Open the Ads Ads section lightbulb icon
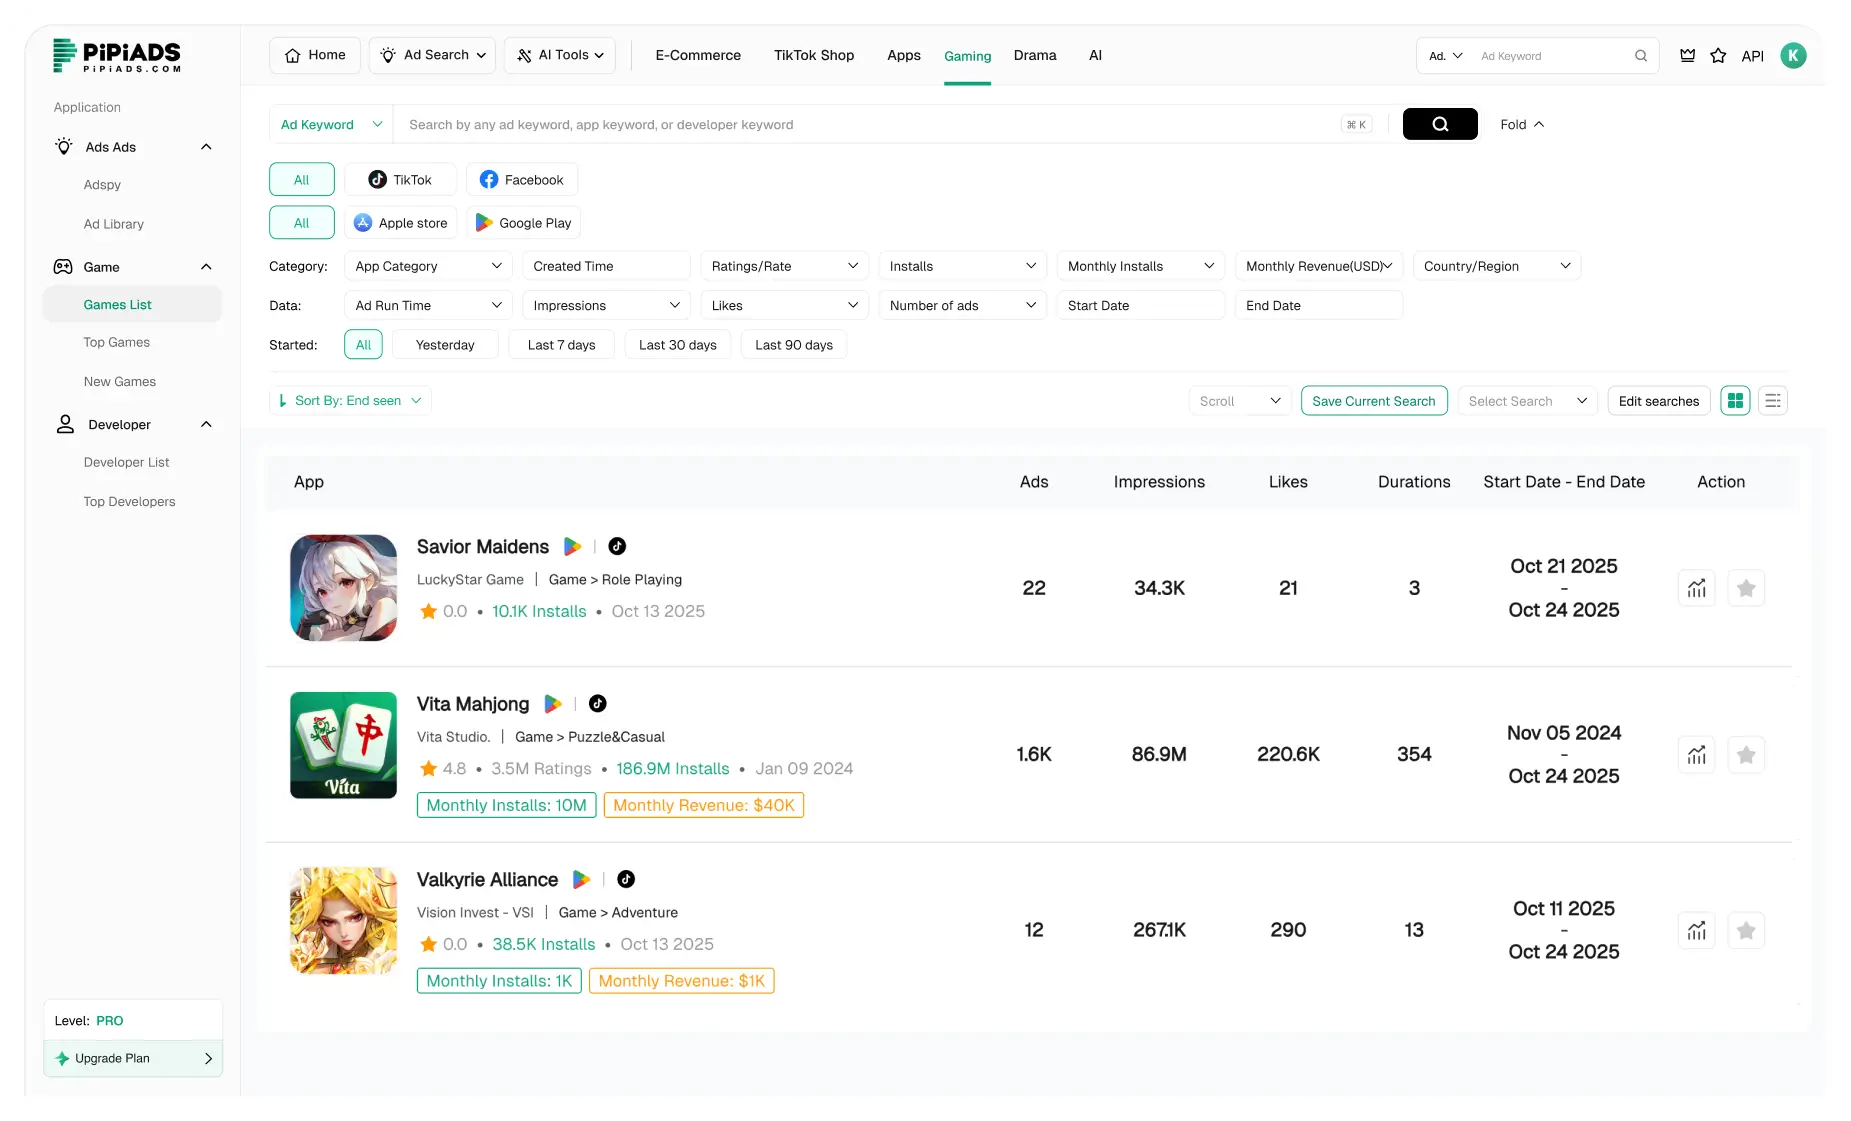Screen dimensions: 1851x1121 tap(64, 146)
